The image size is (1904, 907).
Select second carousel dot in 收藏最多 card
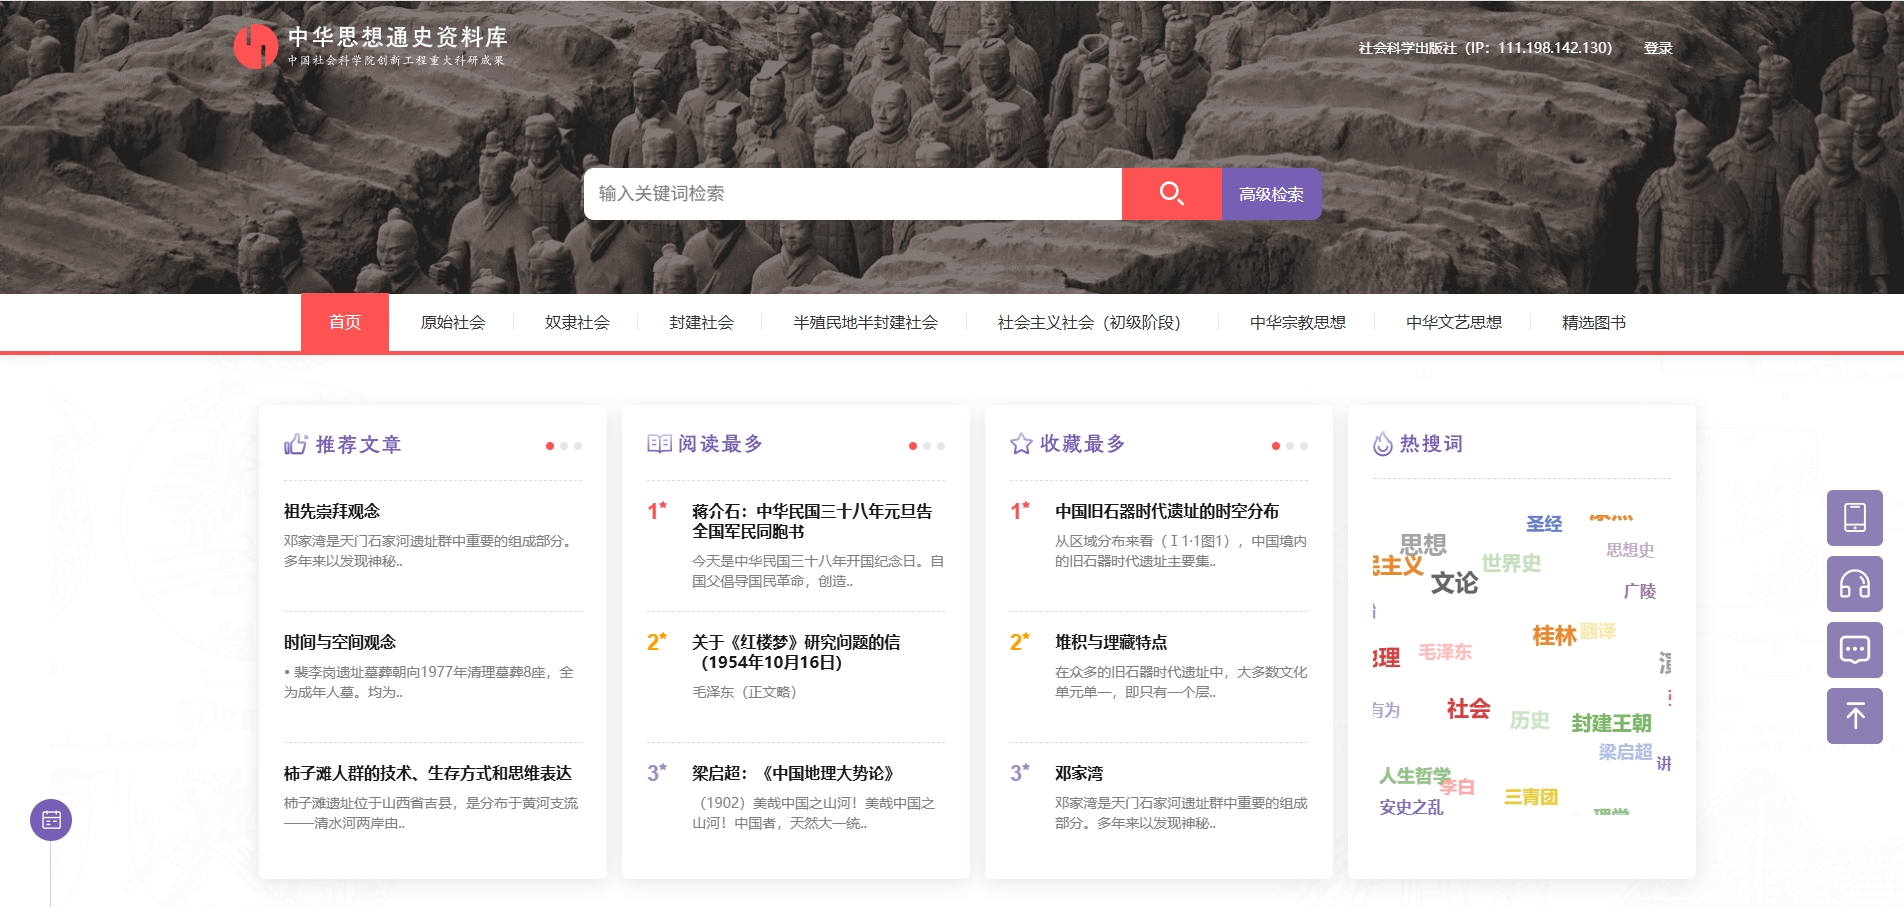click(x=1290, y=446)
